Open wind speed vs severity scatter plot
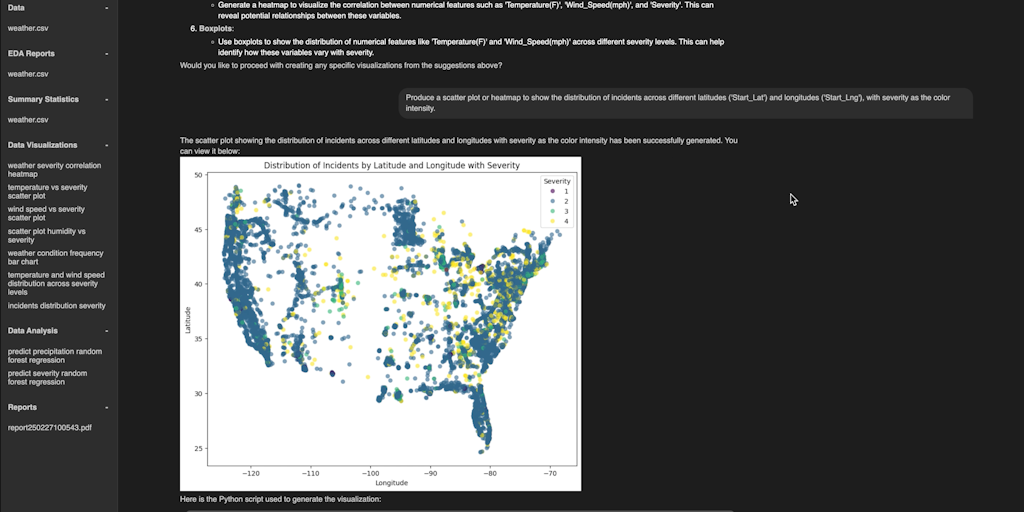 coord(46,214)
